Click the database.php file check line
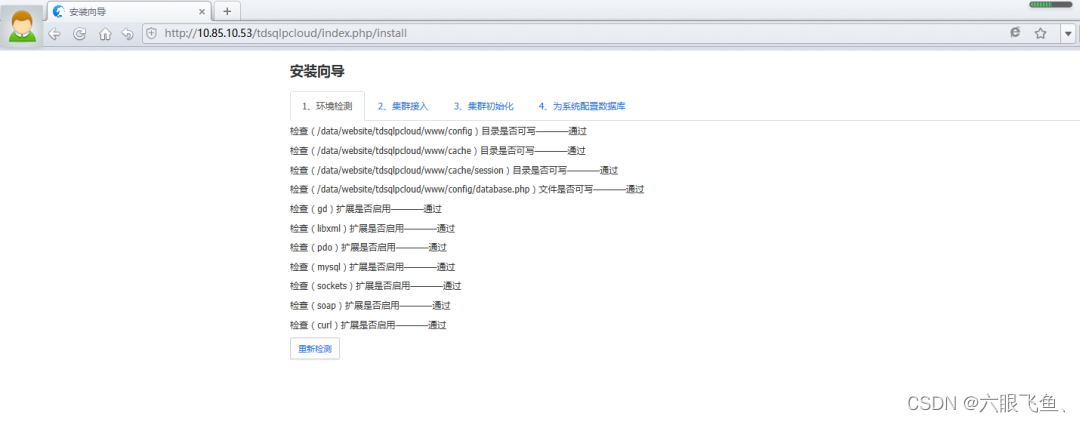This screenshot has width=1080, height=422. click(467, 189)
